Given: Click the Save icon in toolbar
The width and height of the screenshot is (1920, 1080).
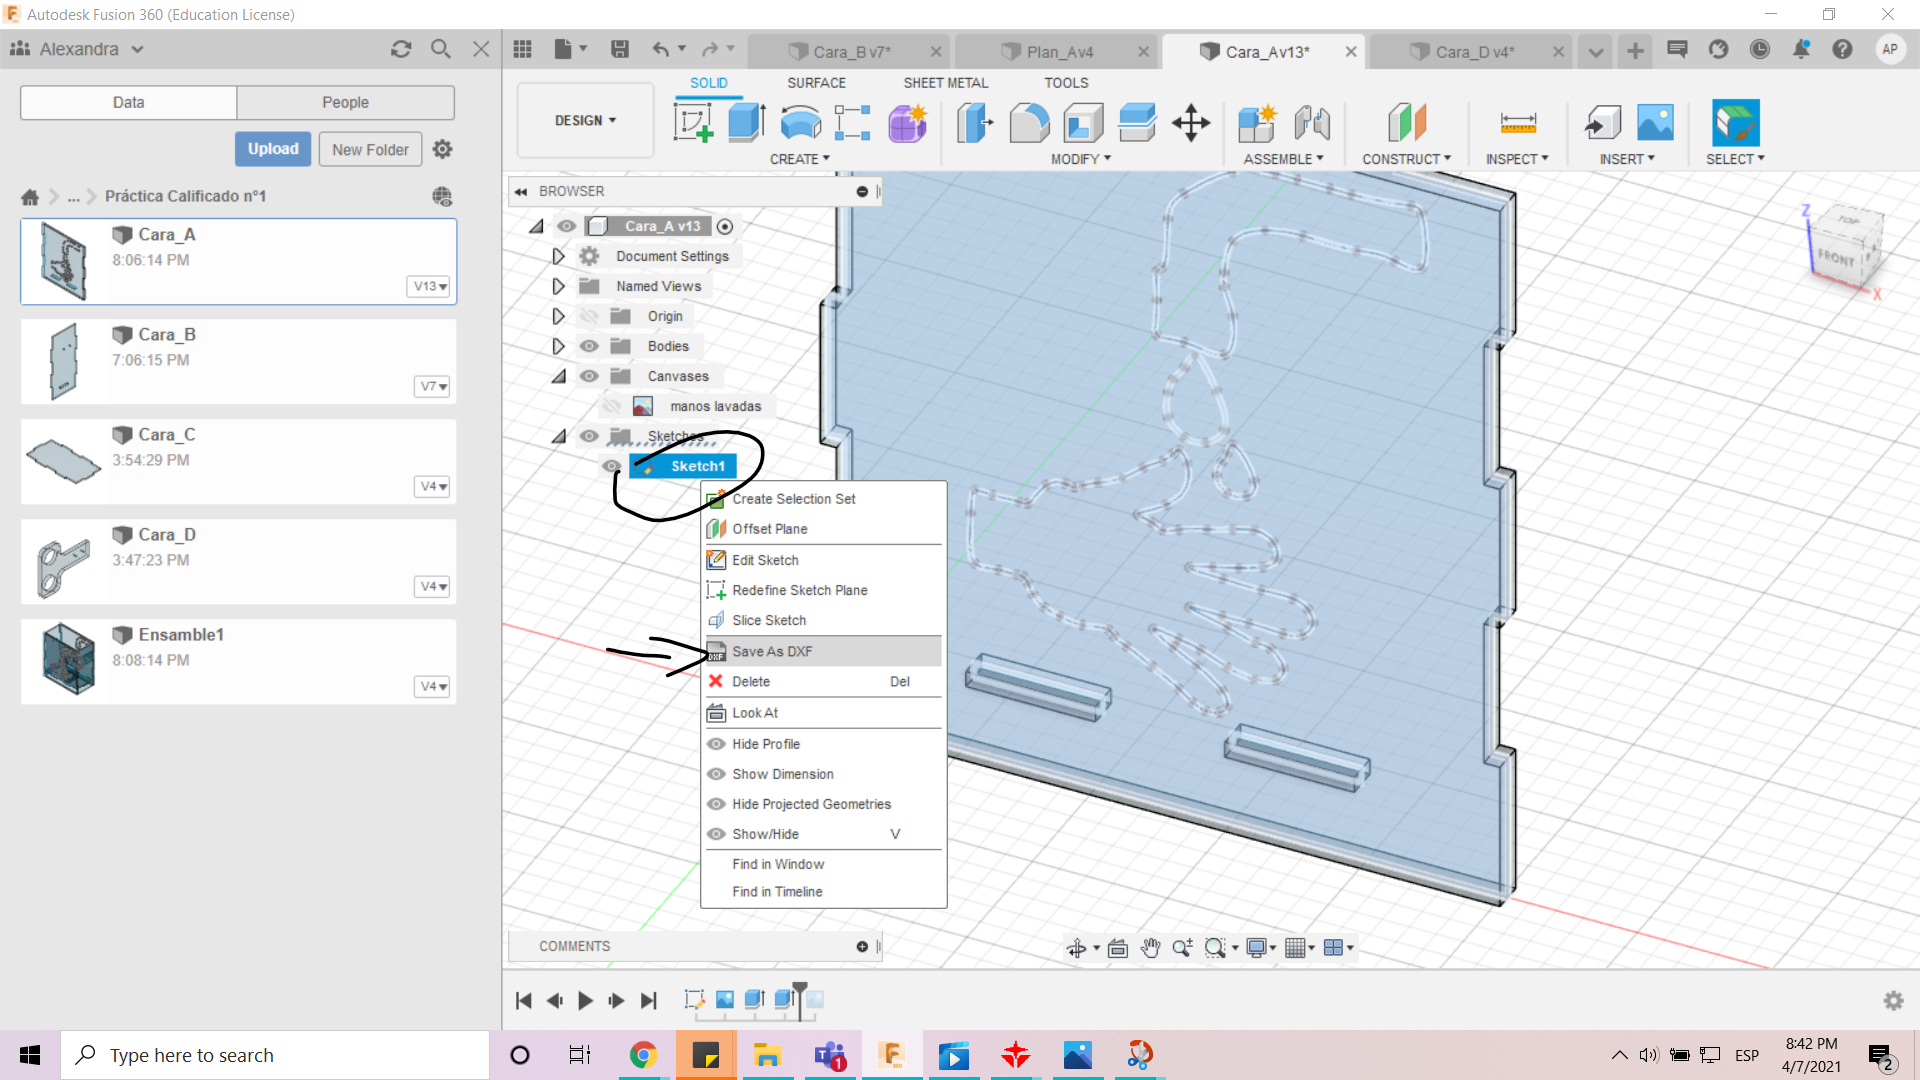Looking at the screenshot, I should click(619, 49).
